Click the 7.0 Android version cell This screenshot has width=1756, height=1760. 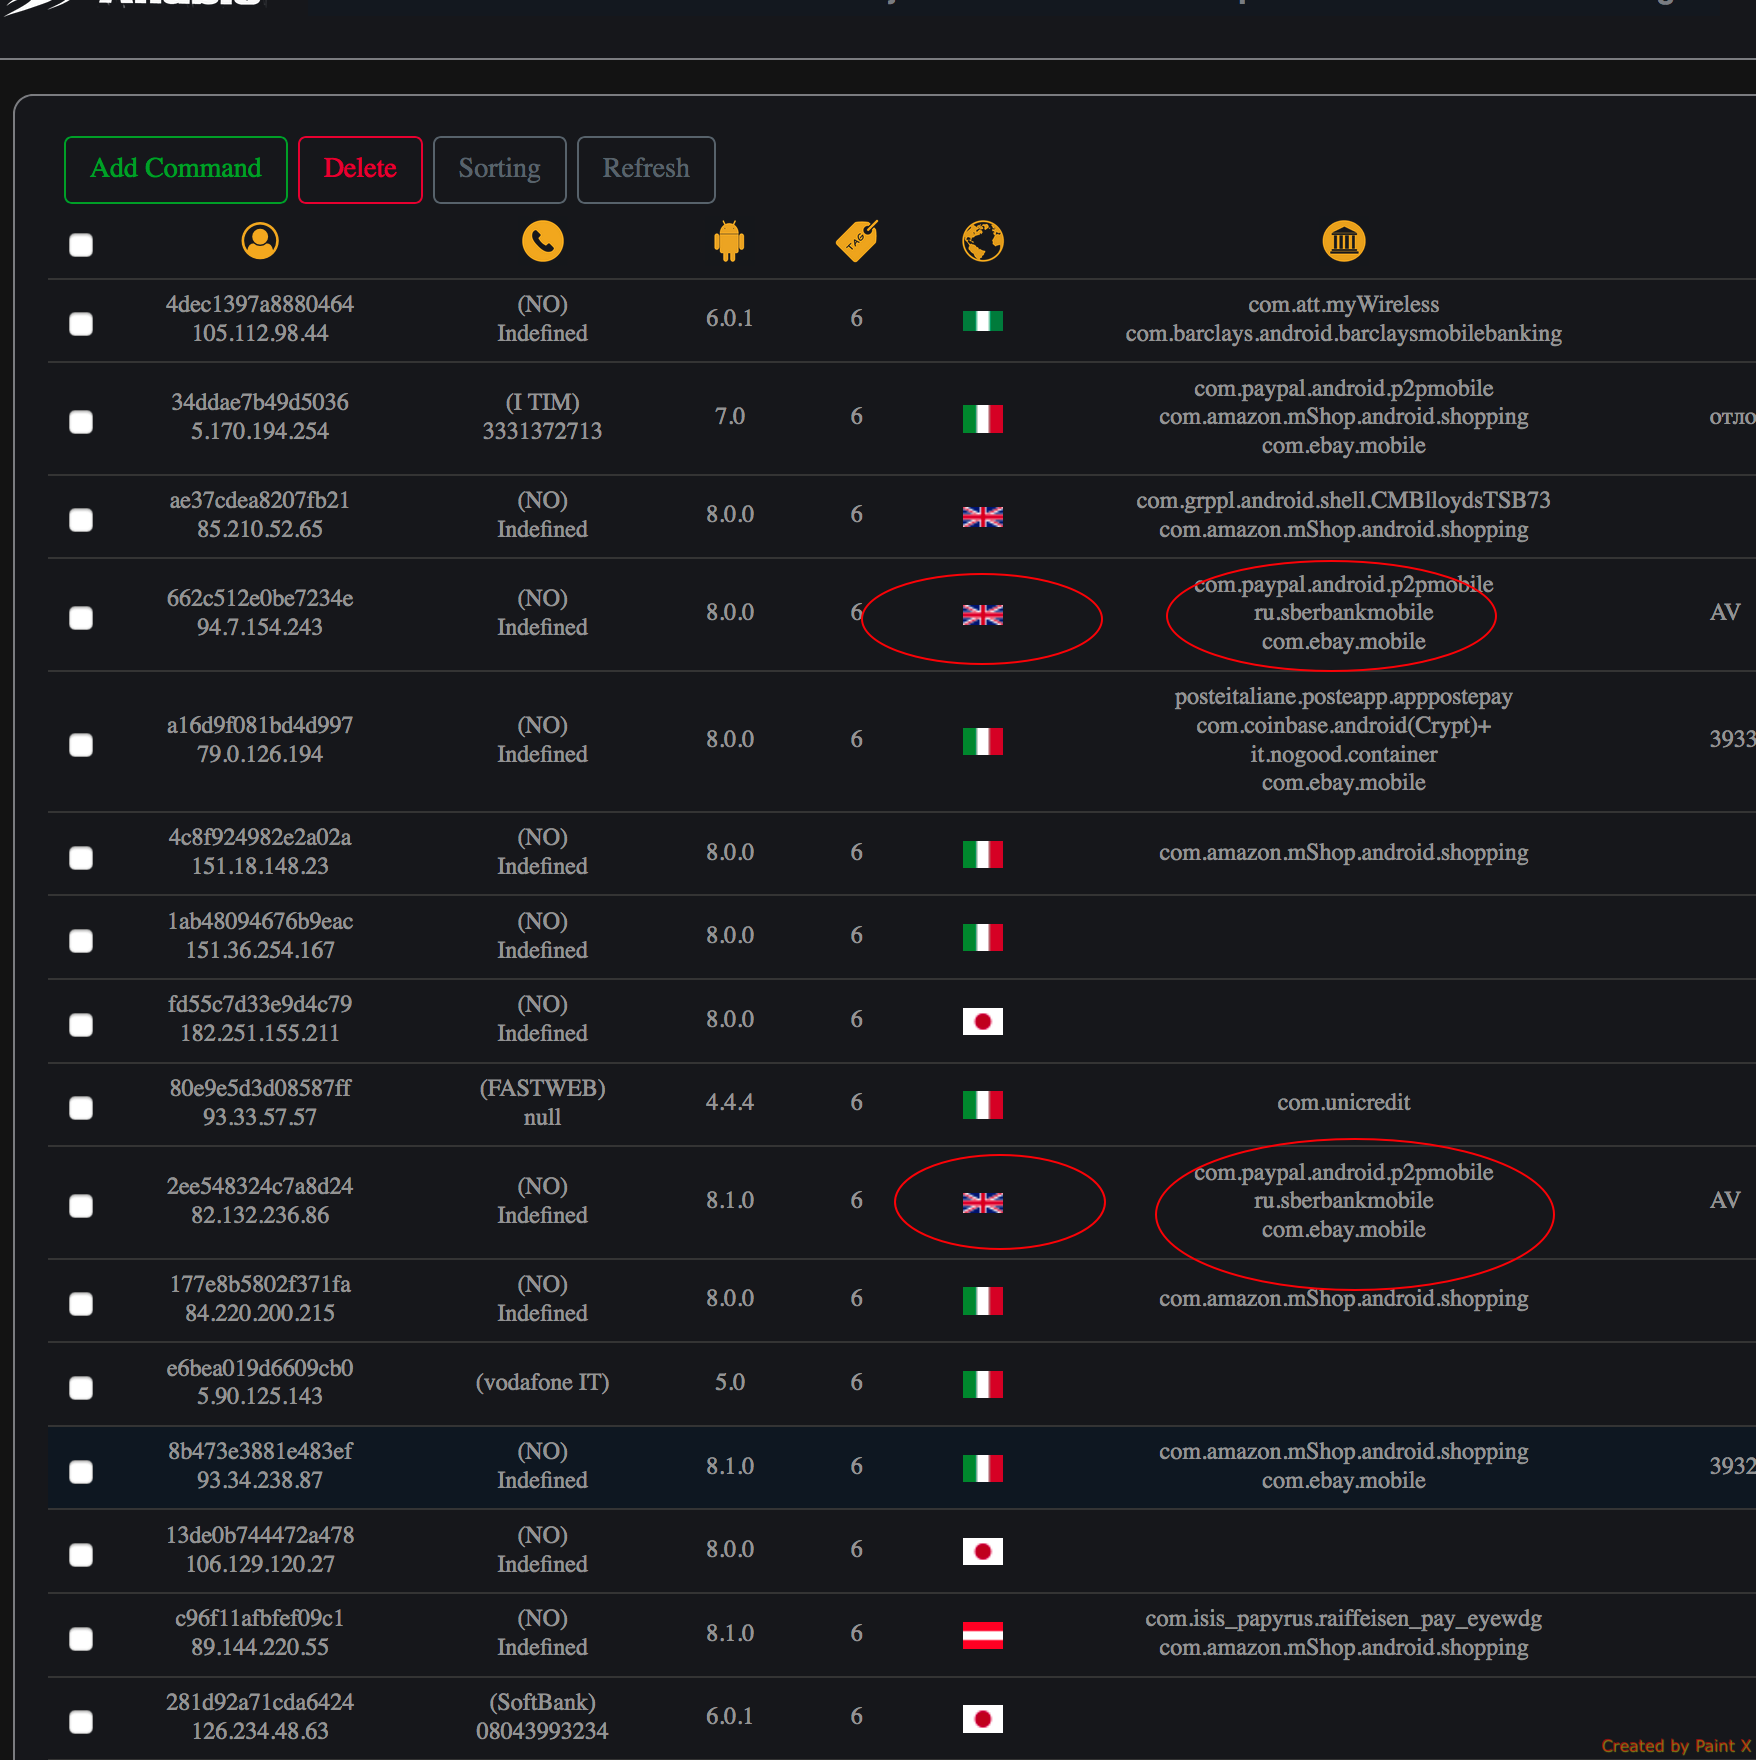730,416
